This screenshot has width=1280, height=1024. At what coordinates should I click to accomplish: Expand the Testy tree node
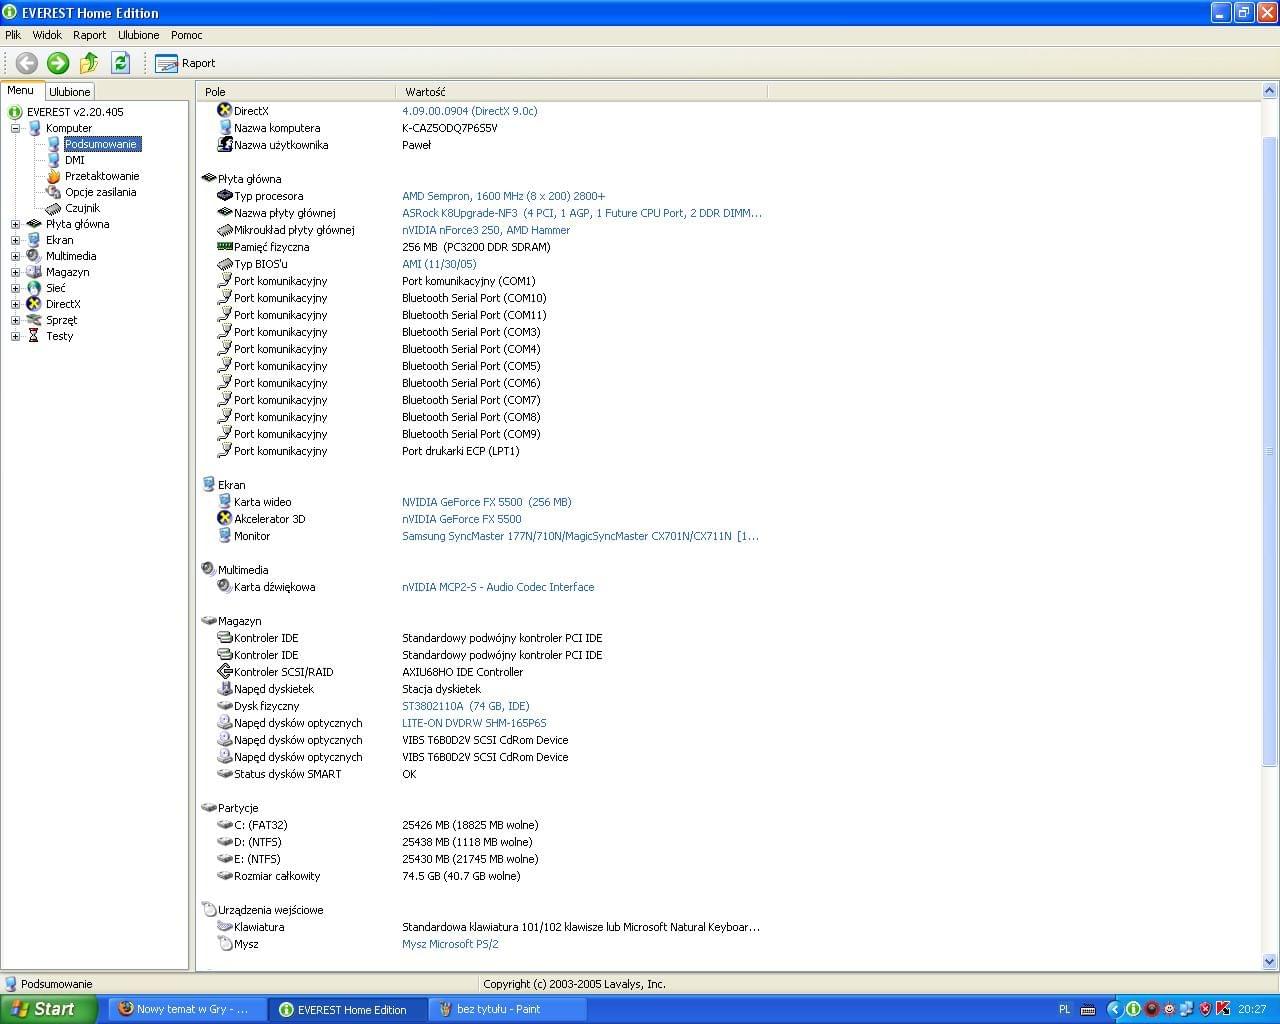[15, 336]
